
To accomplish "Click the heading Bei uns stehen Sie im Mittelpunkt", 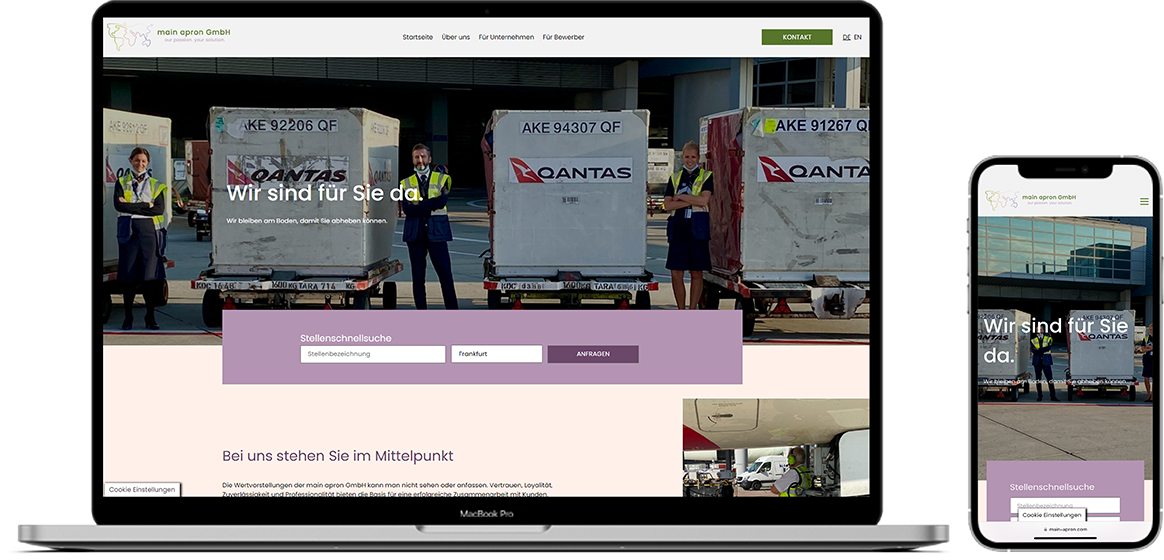I will coord(338,455).
